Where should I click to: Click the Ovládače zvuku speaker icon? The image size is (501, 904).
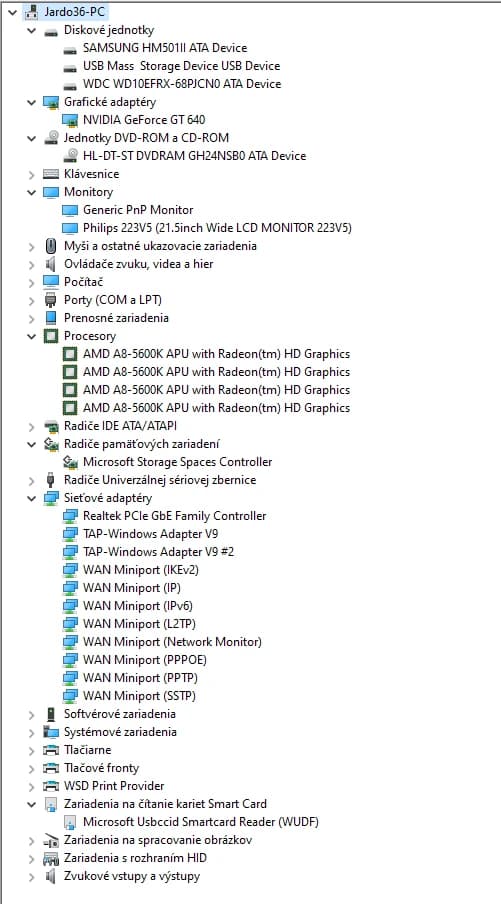point(51,264)
